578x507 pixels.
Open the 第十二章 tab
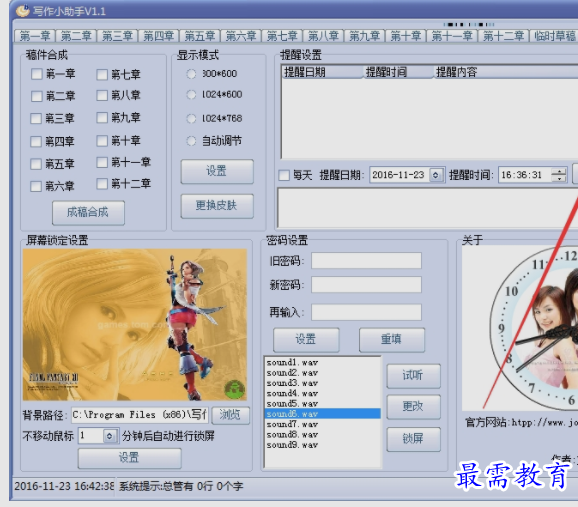click(x=504, y=36)
